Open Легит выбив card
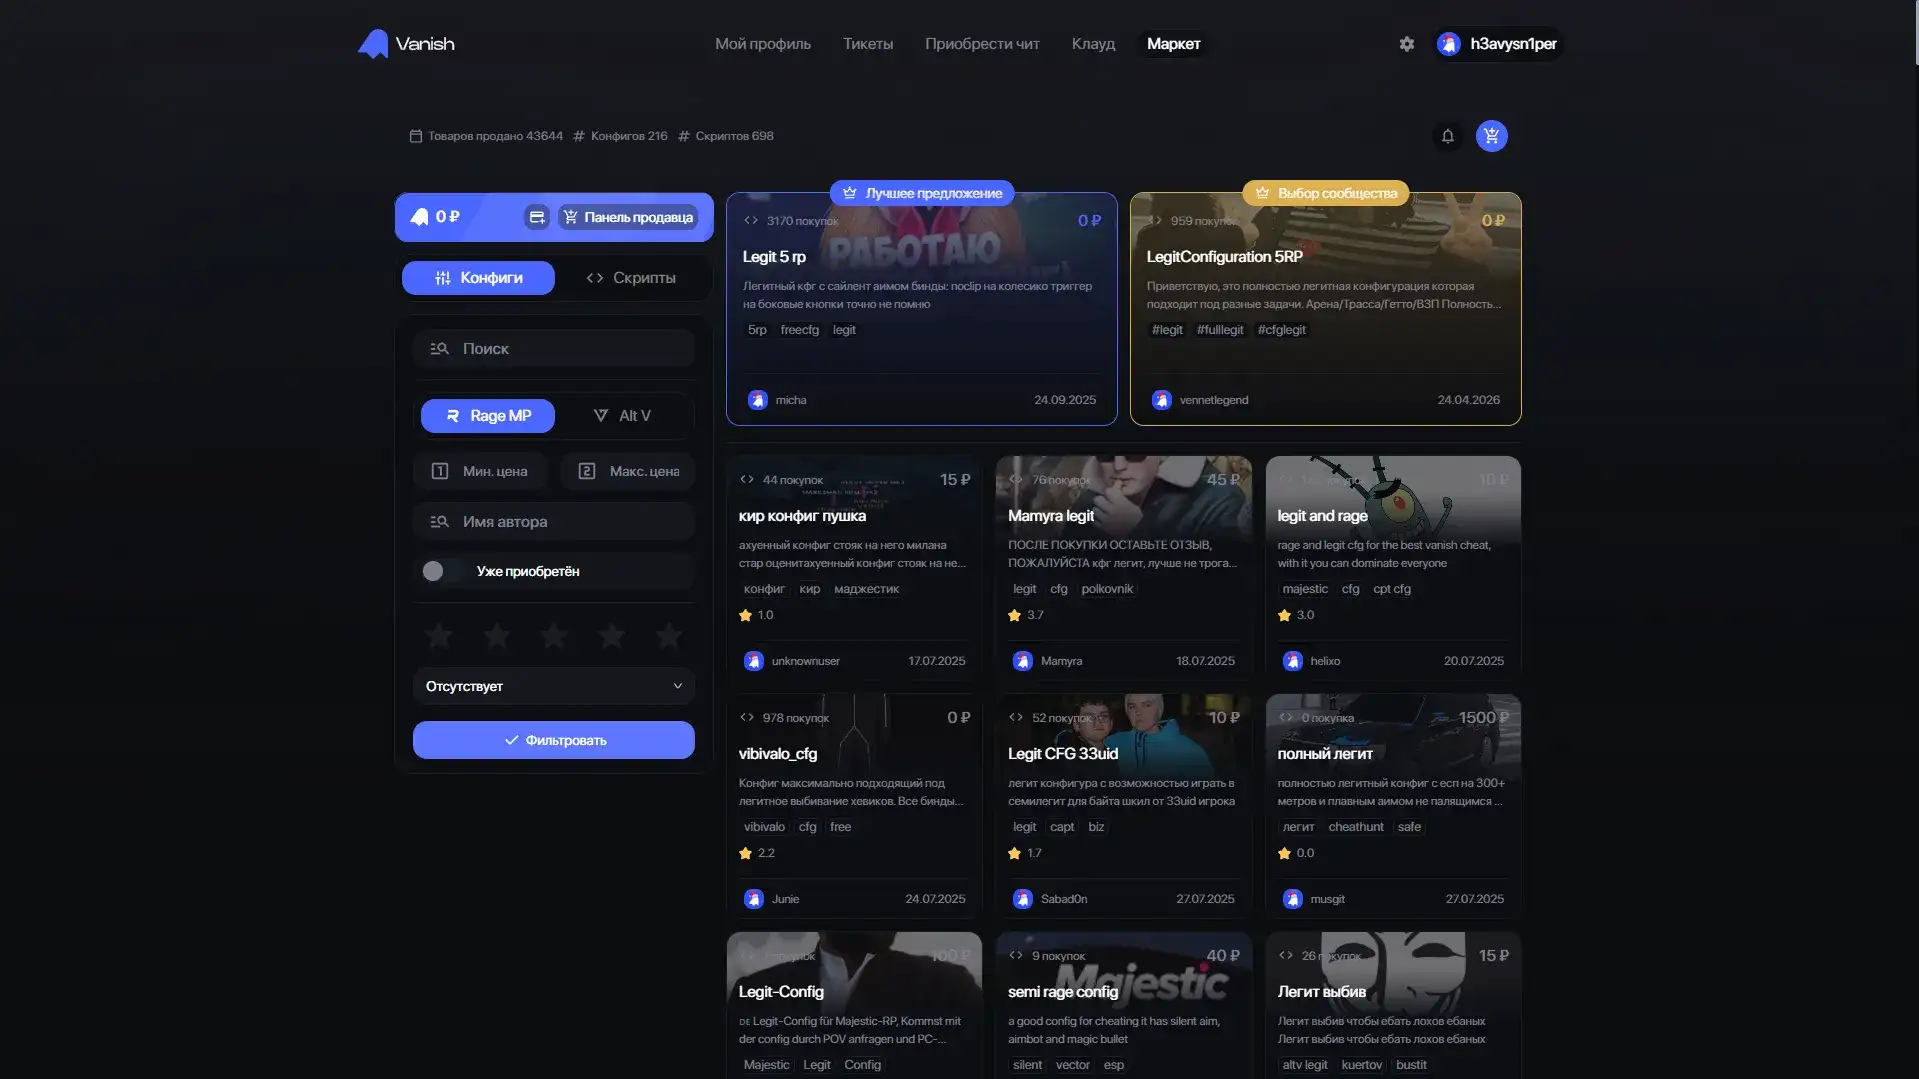1919x1079 pixels. pos(1393,1006)
